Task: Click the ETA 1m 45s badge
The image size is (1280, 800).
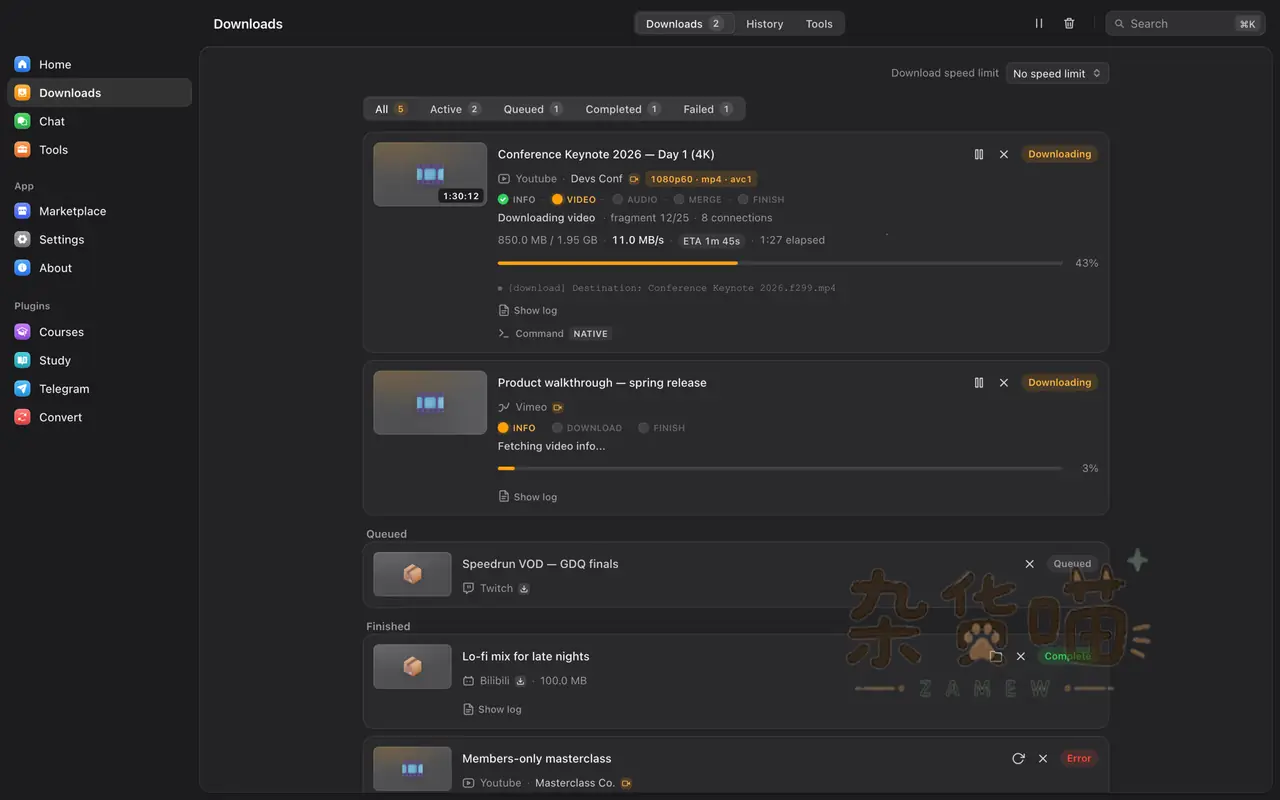Action: tap(711, 241)
